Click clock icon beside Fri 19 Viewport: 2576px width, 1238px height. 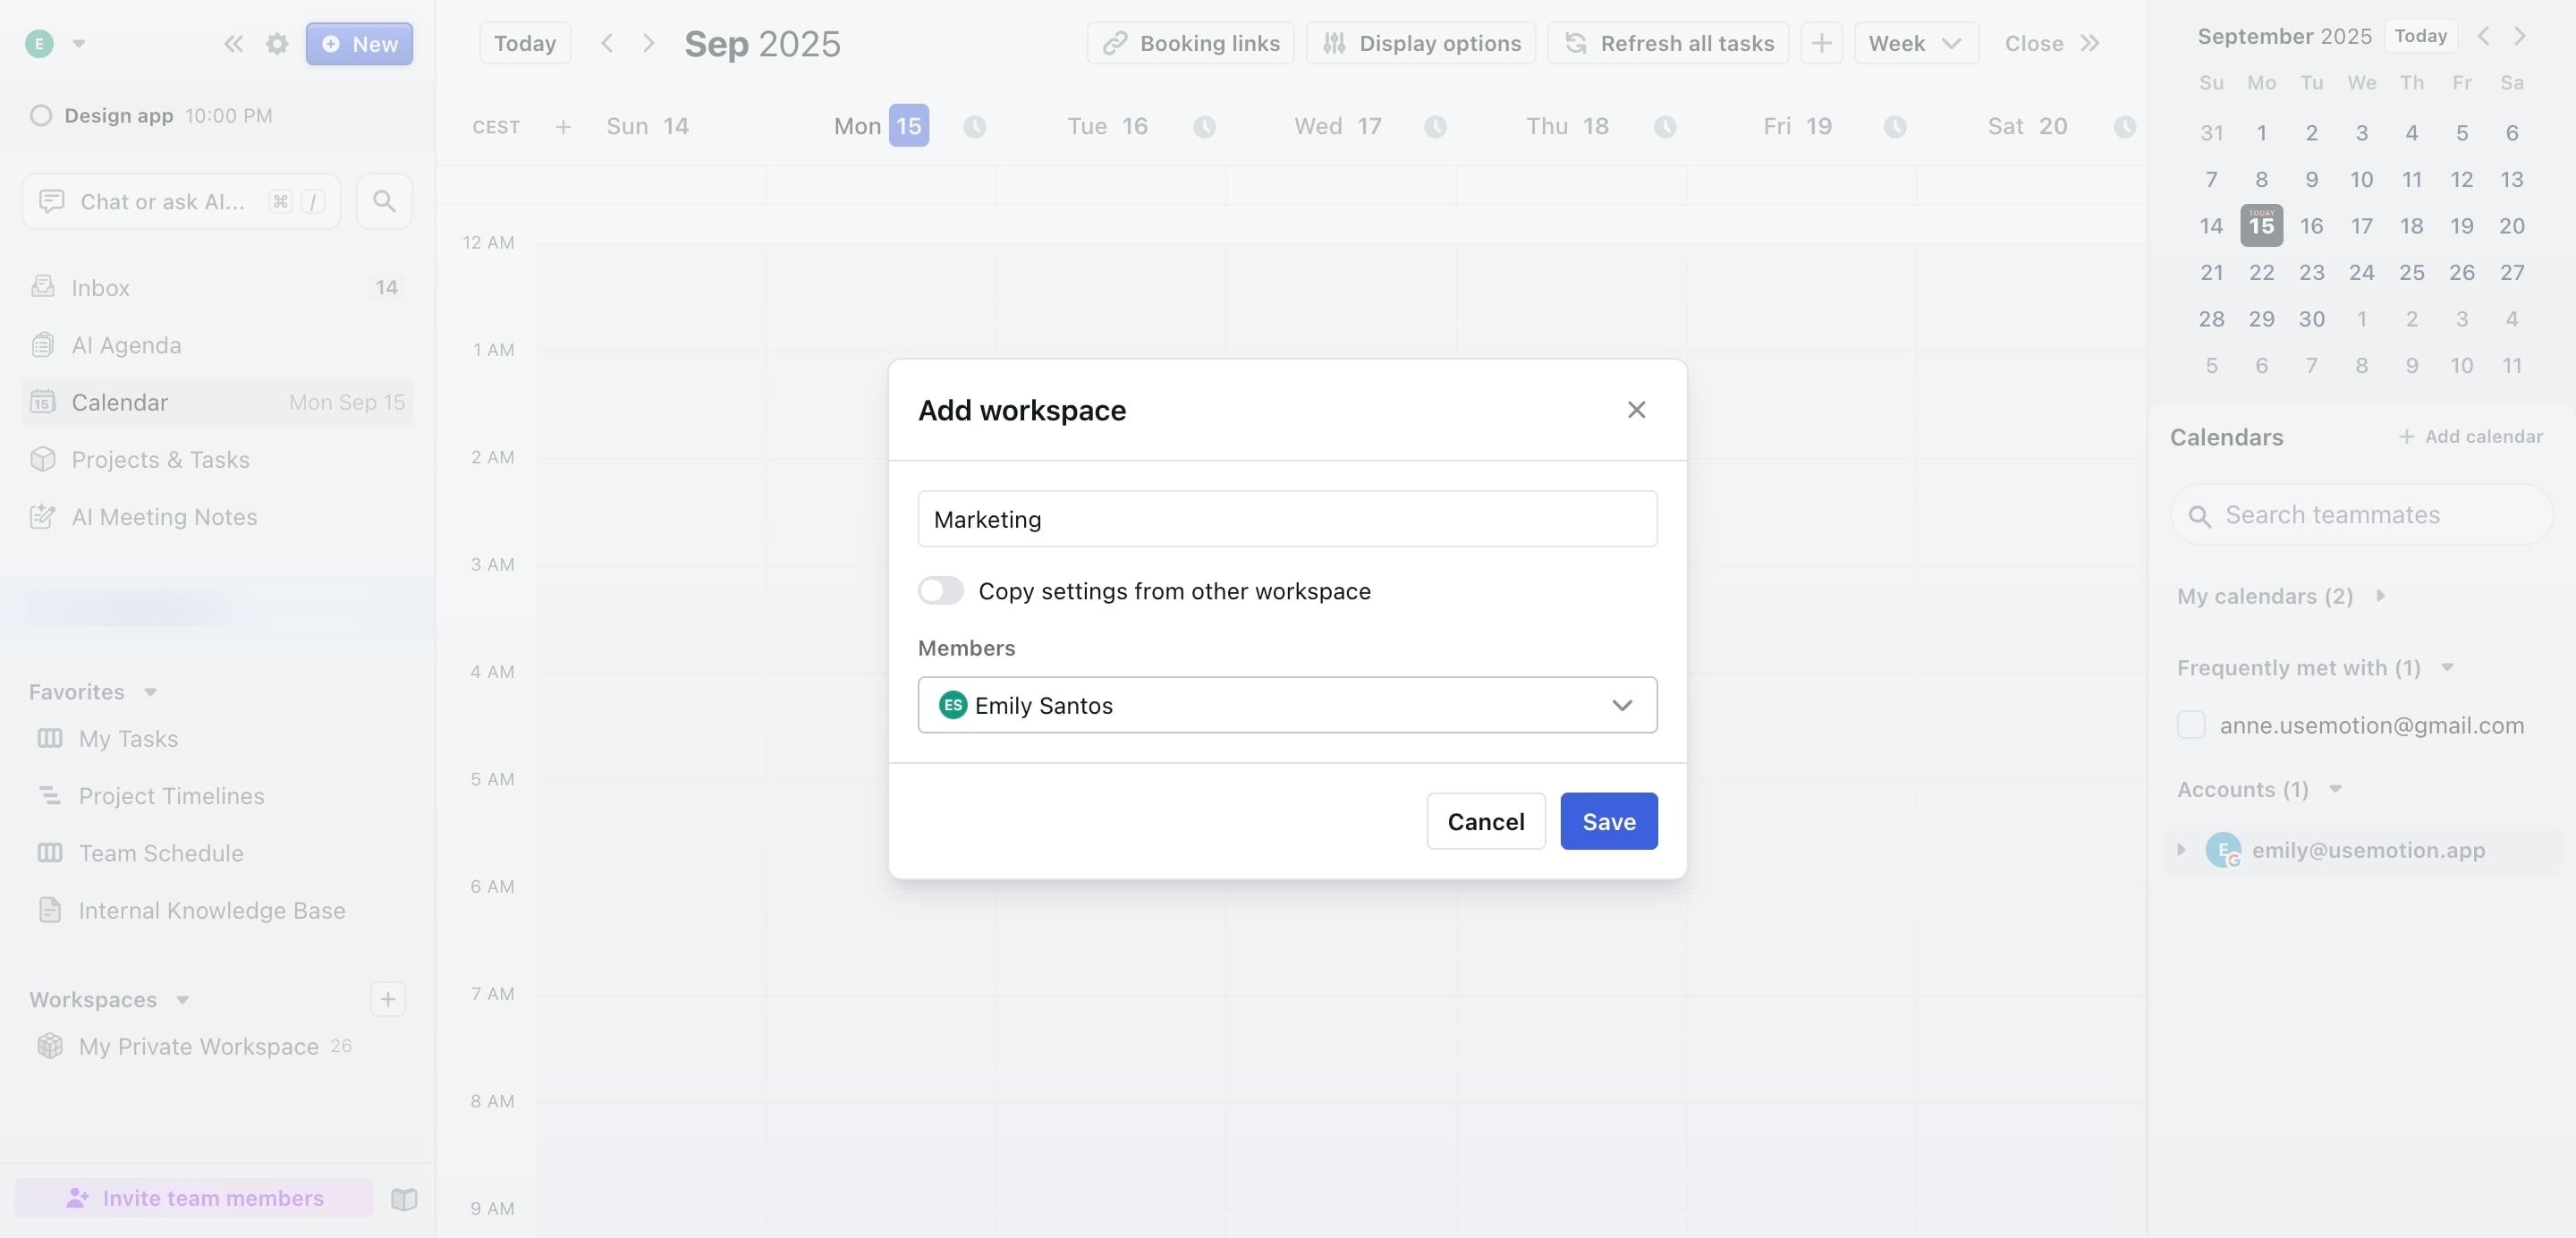(1895, 127)
